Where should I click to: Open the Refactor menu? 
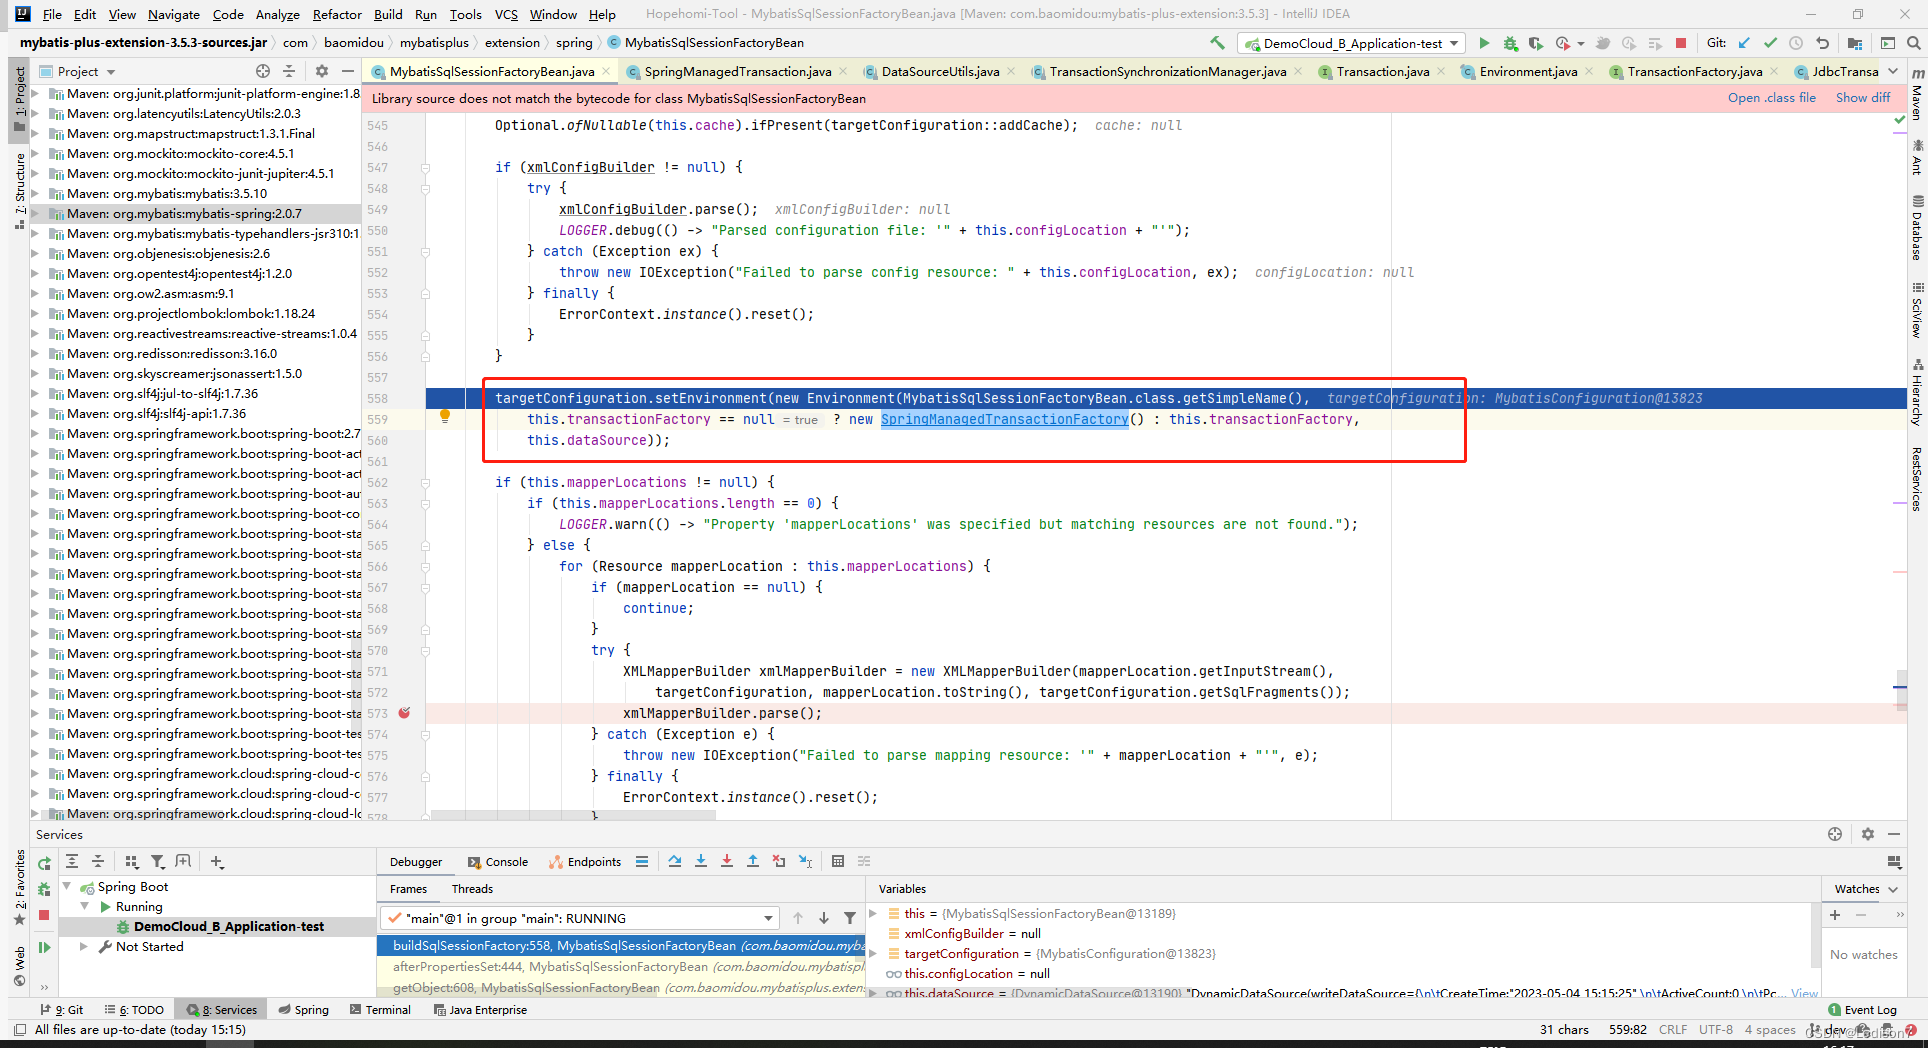pos(337,14)
